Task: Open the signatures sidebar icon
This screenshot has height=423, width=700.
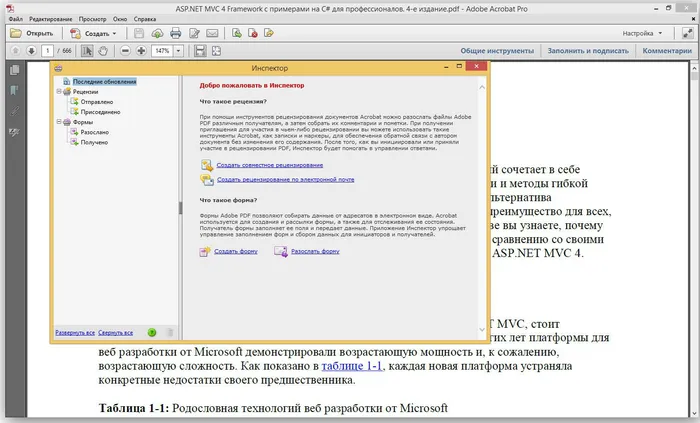Action: [x=15, y=132]
